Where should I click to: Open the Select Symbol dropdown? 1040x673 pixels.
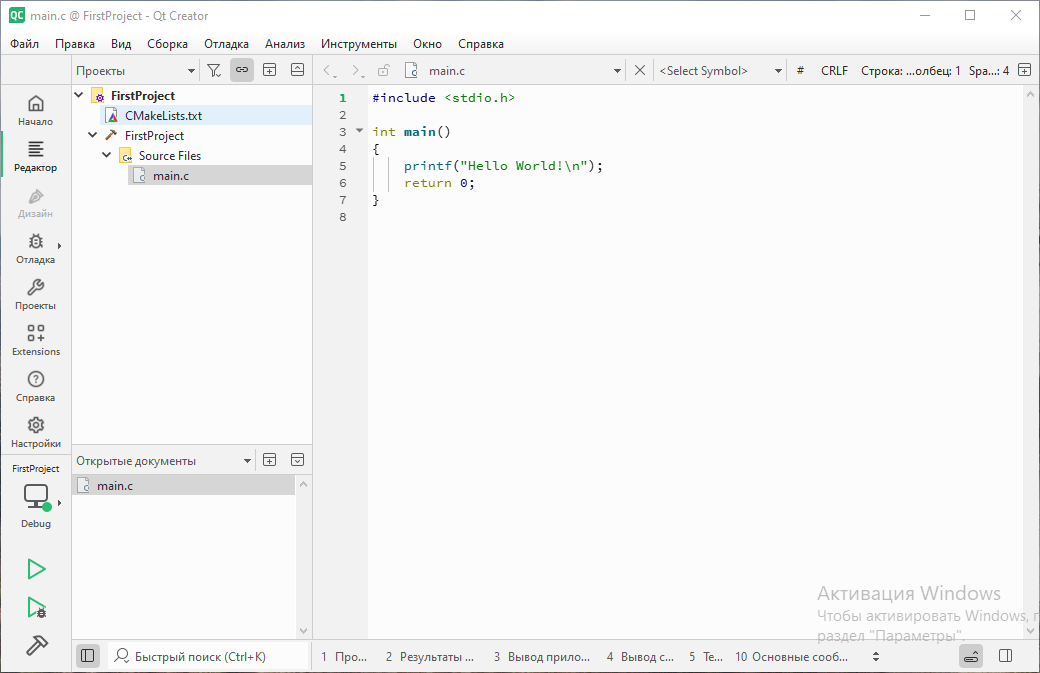point(720,70)
